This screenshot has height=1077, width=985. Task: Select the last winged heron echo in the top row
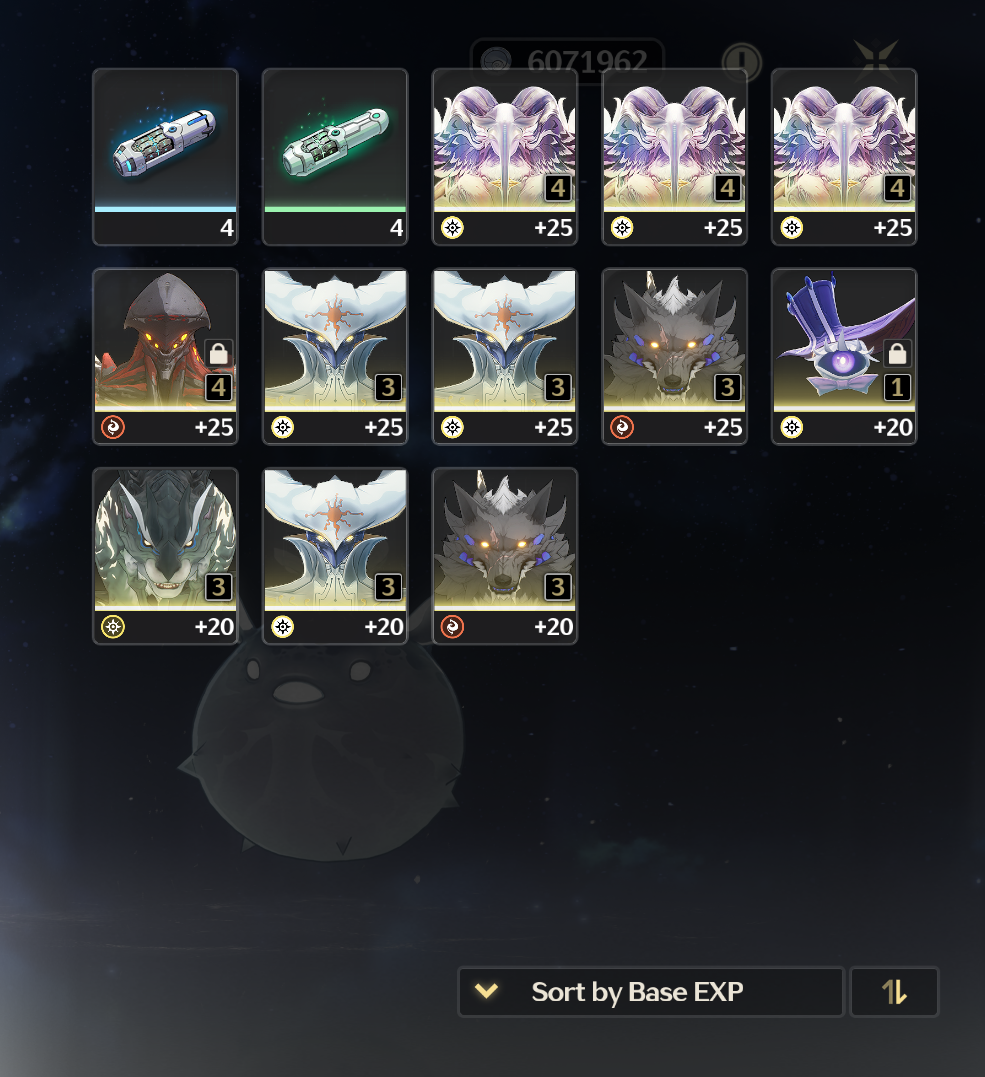pos(844,157)
